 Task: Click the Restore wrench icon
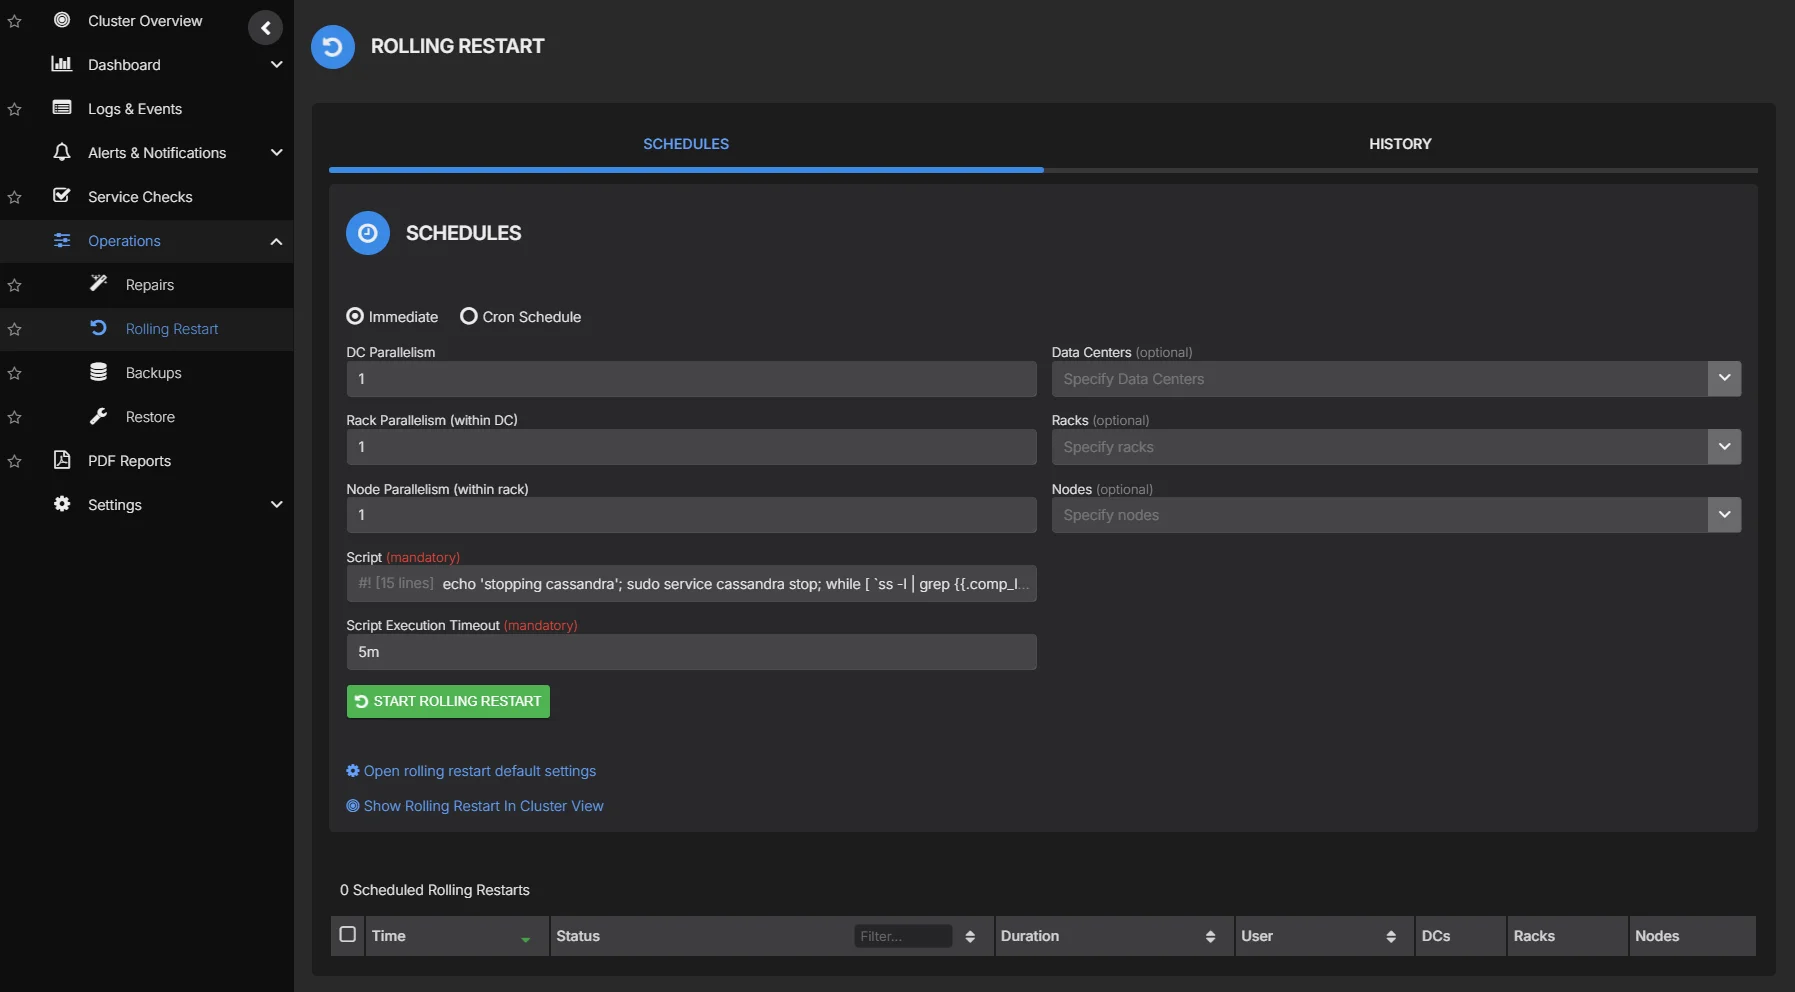(98, 416)
